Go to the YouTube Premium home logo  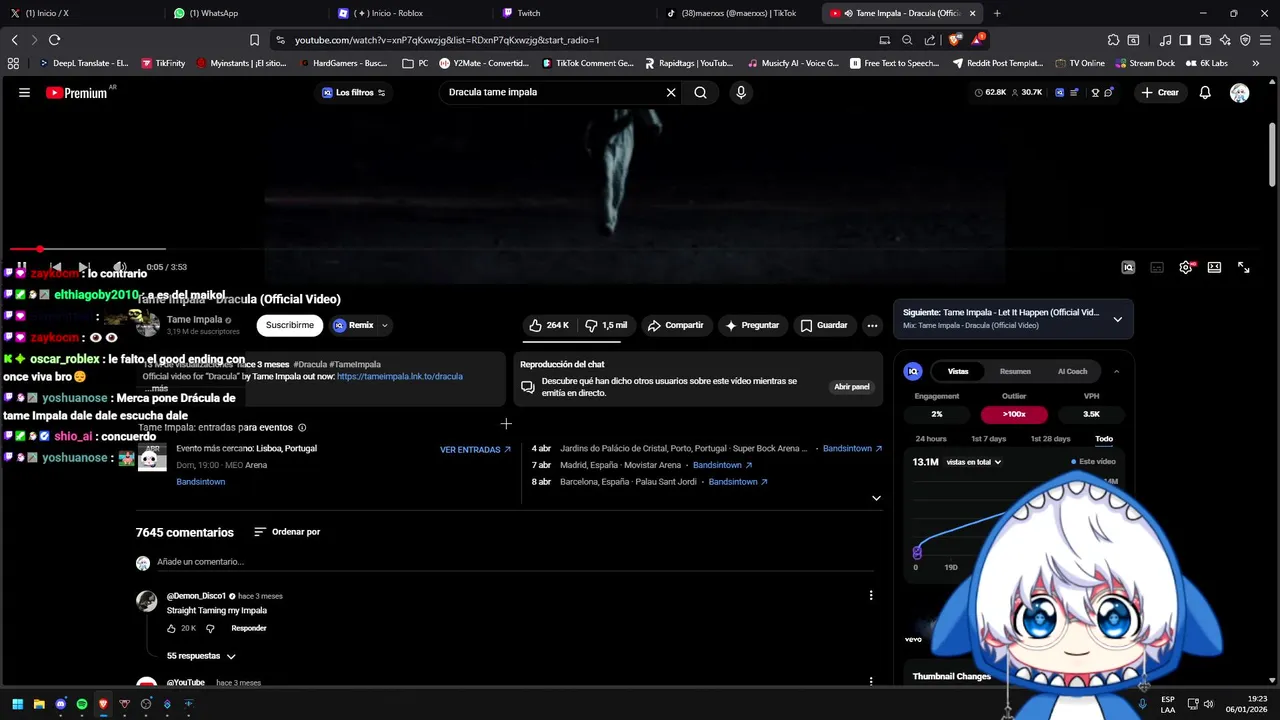click(77, 93)
